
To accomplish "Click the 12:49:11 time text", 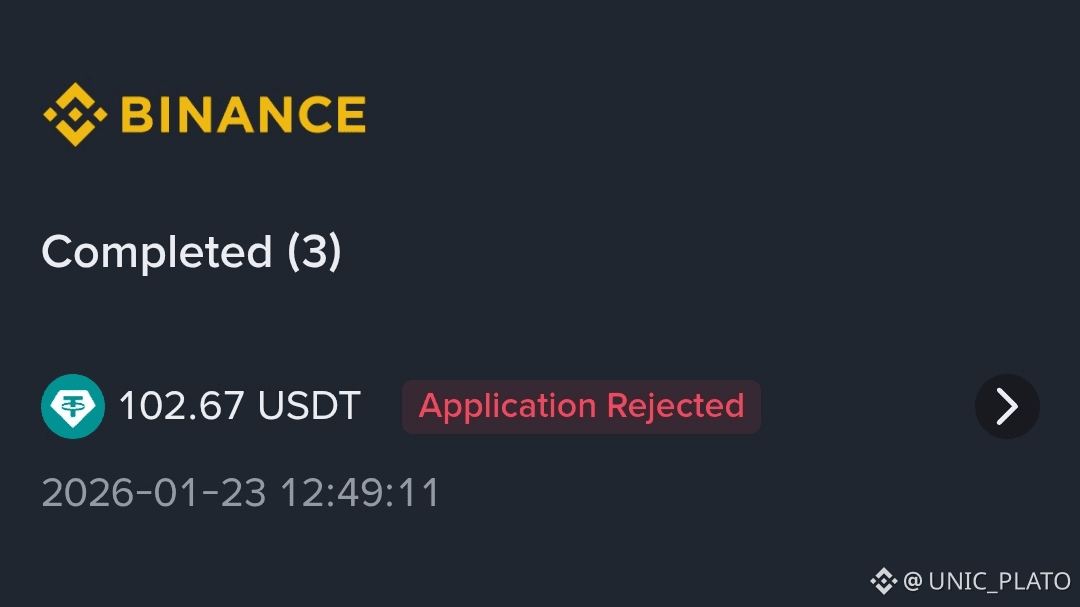I will [359, 493].
